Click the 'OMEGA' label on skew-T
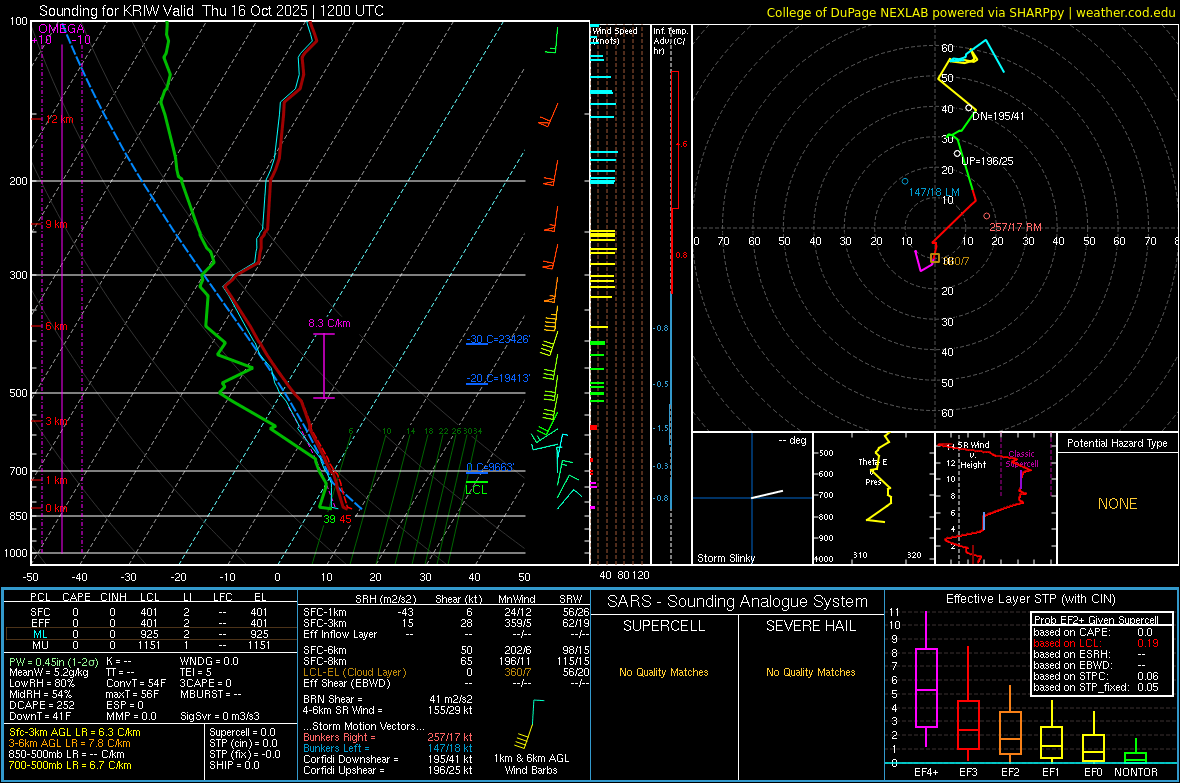 coord(61,29)
